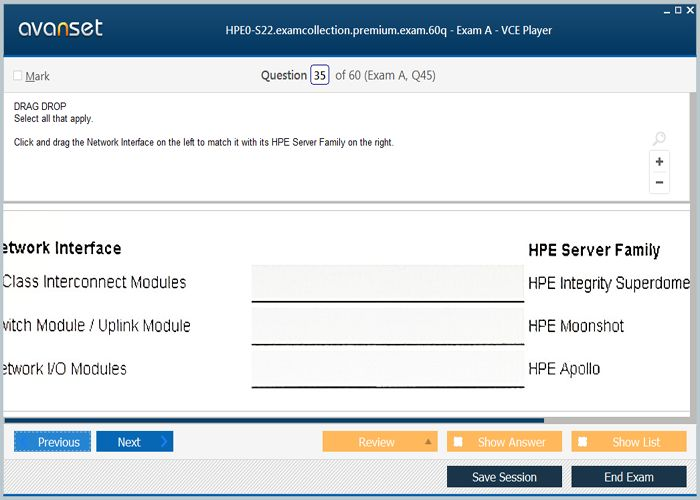Click the exam progress bar
The image size is (700, 500).
pos(274,420)
